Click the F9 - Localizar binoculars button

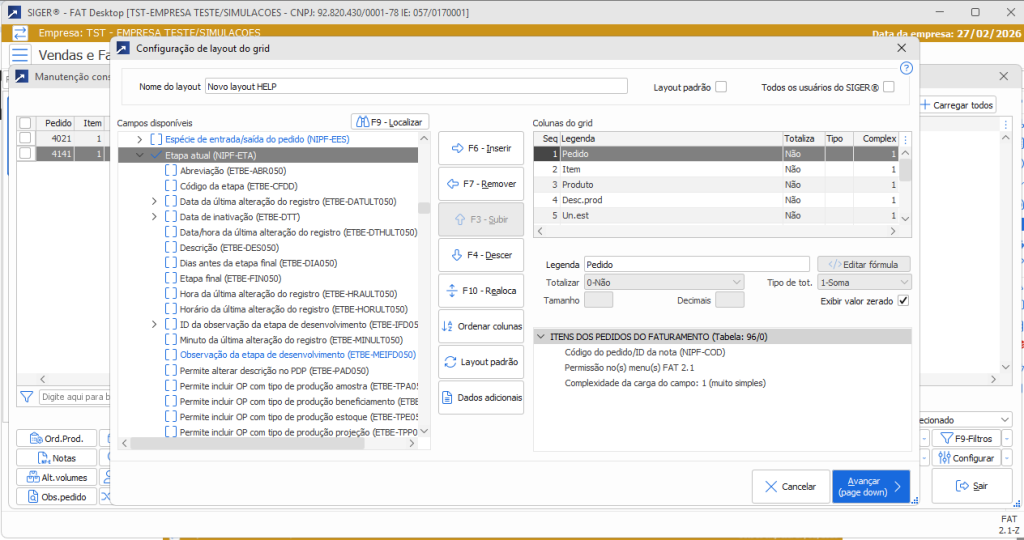pos(390,122)
